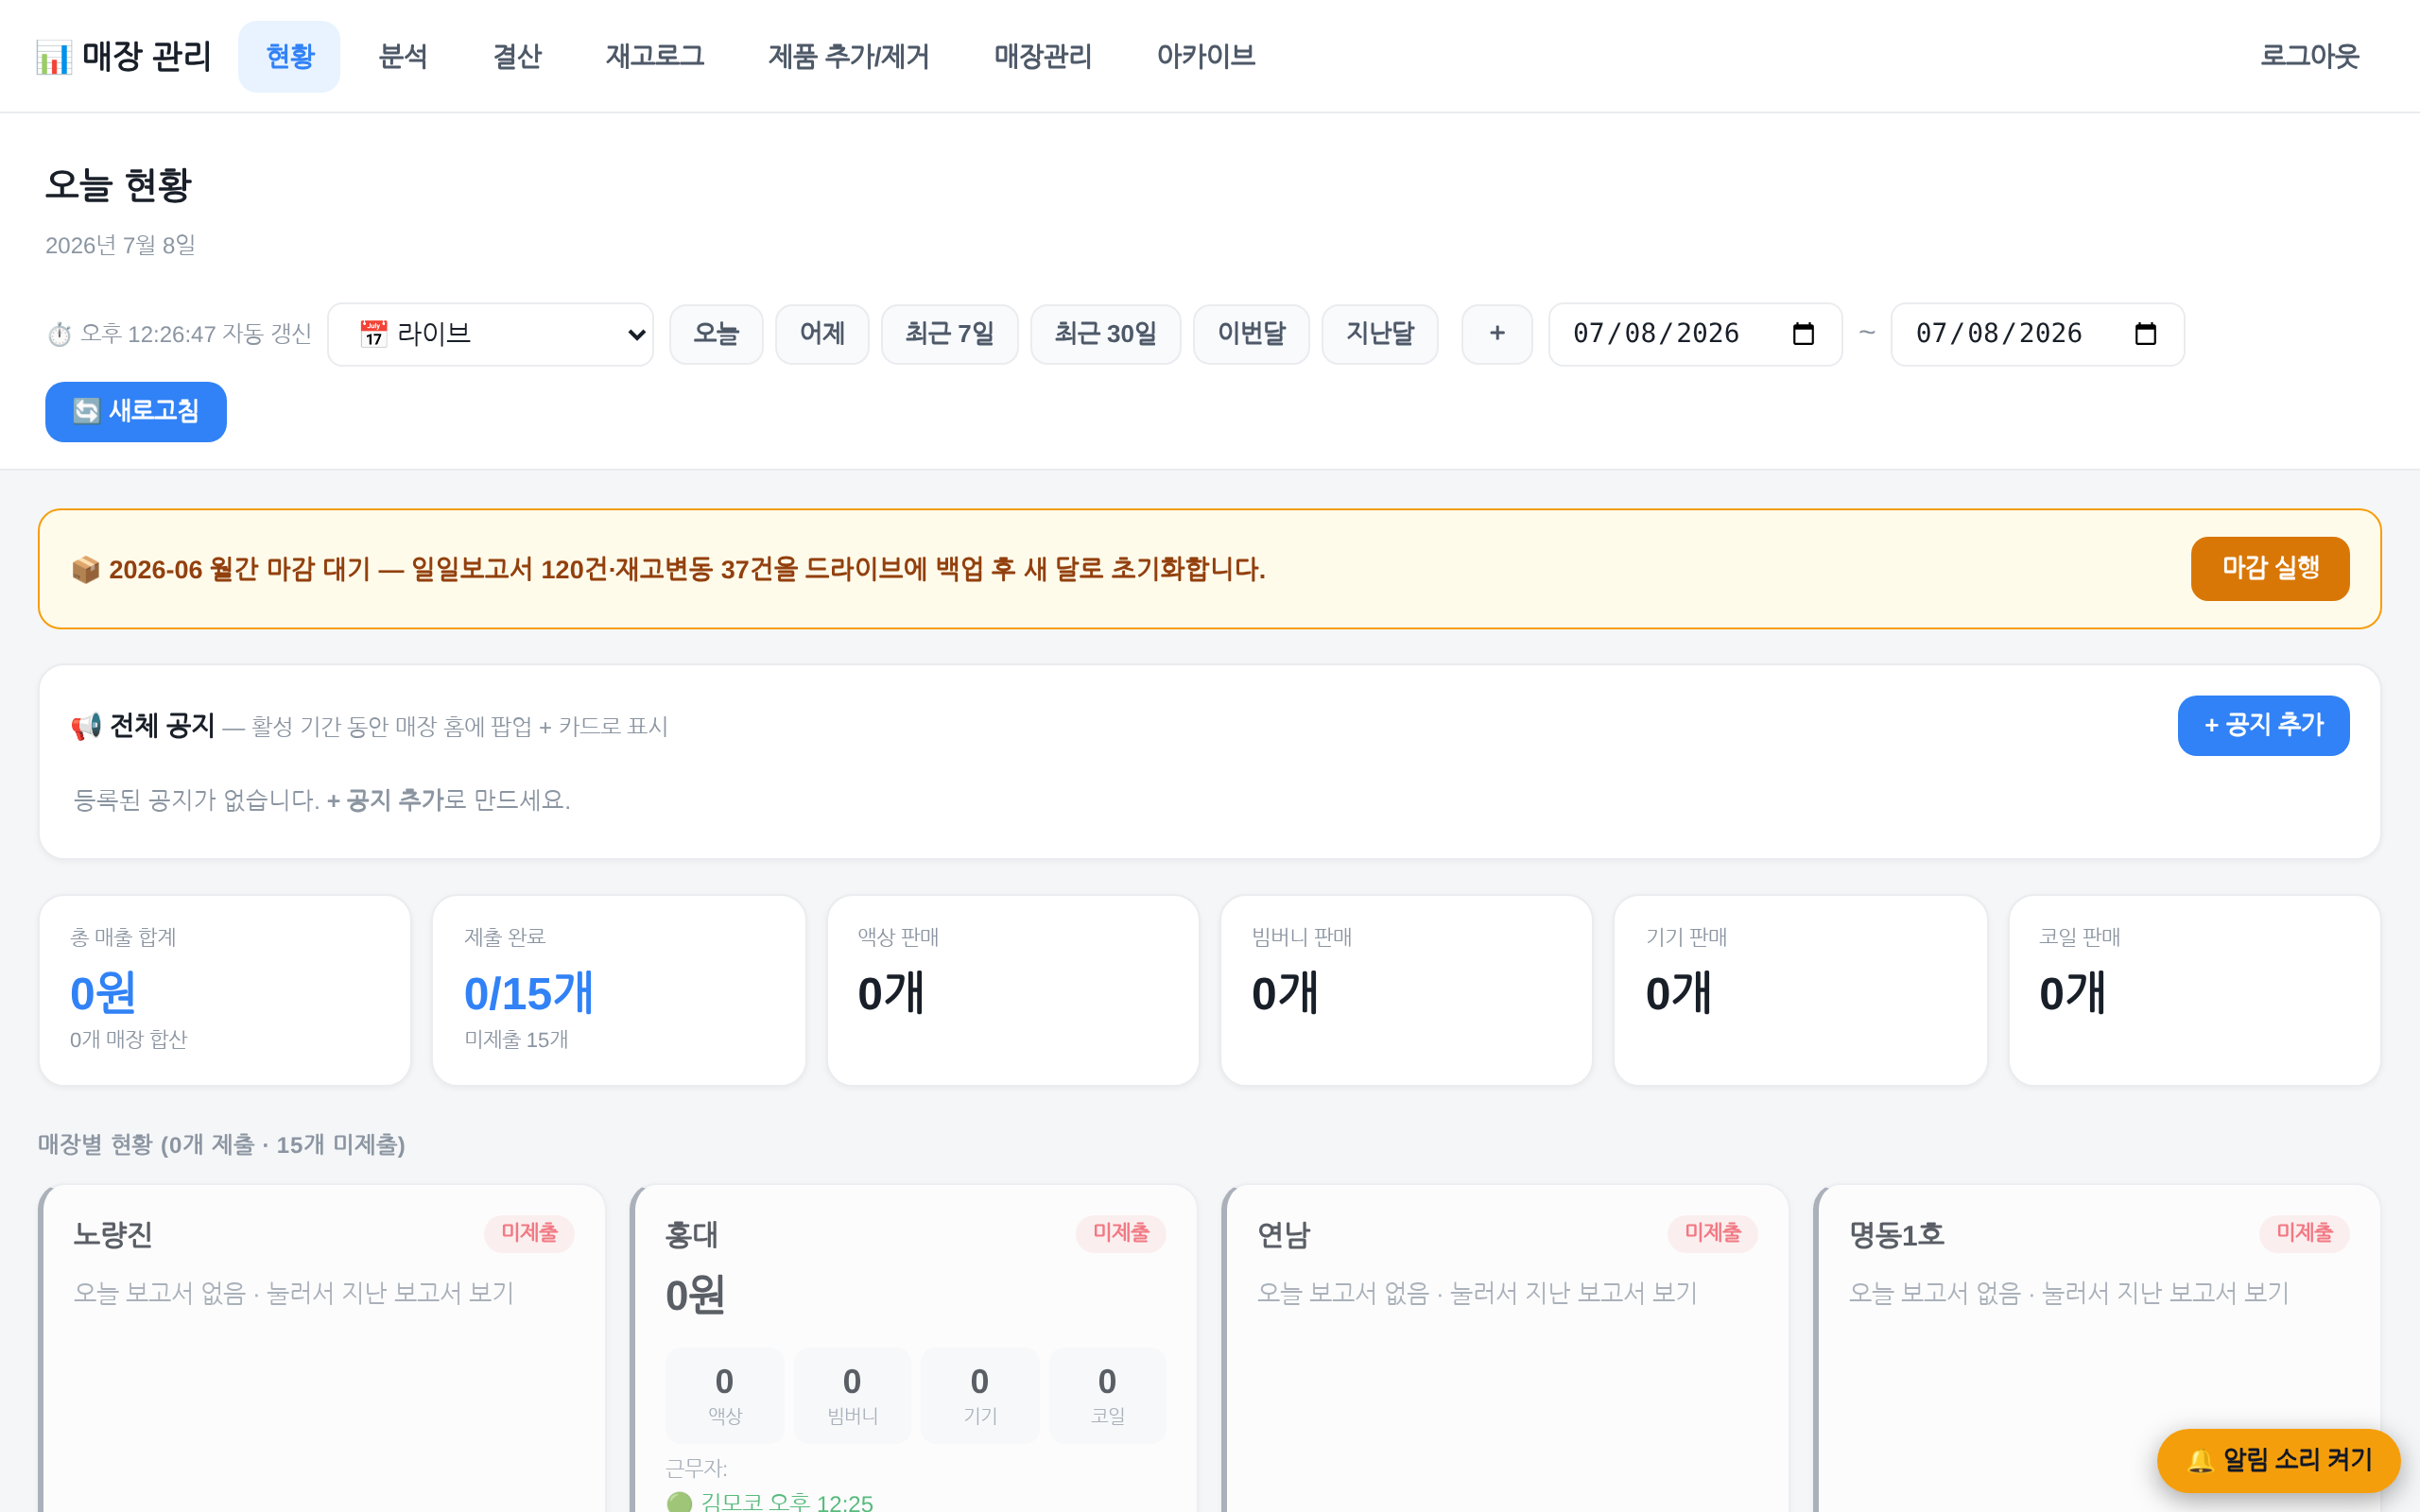Open the 재고로그 tab
The width and height of the screenshot is (2420, 1512).
pos(655,56)
